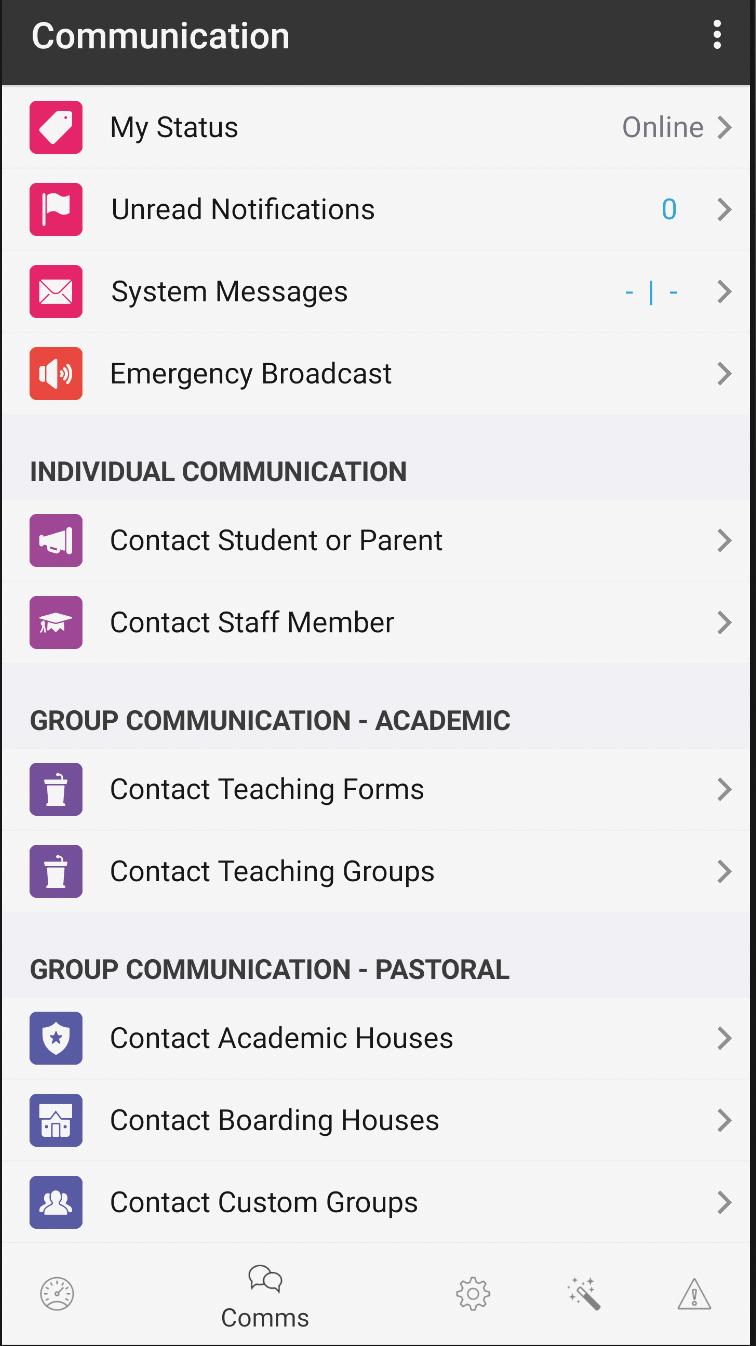Tap the Custom Groups people icon
The height and width of the screenshot is (1346, 756).
click(56, 1202)
